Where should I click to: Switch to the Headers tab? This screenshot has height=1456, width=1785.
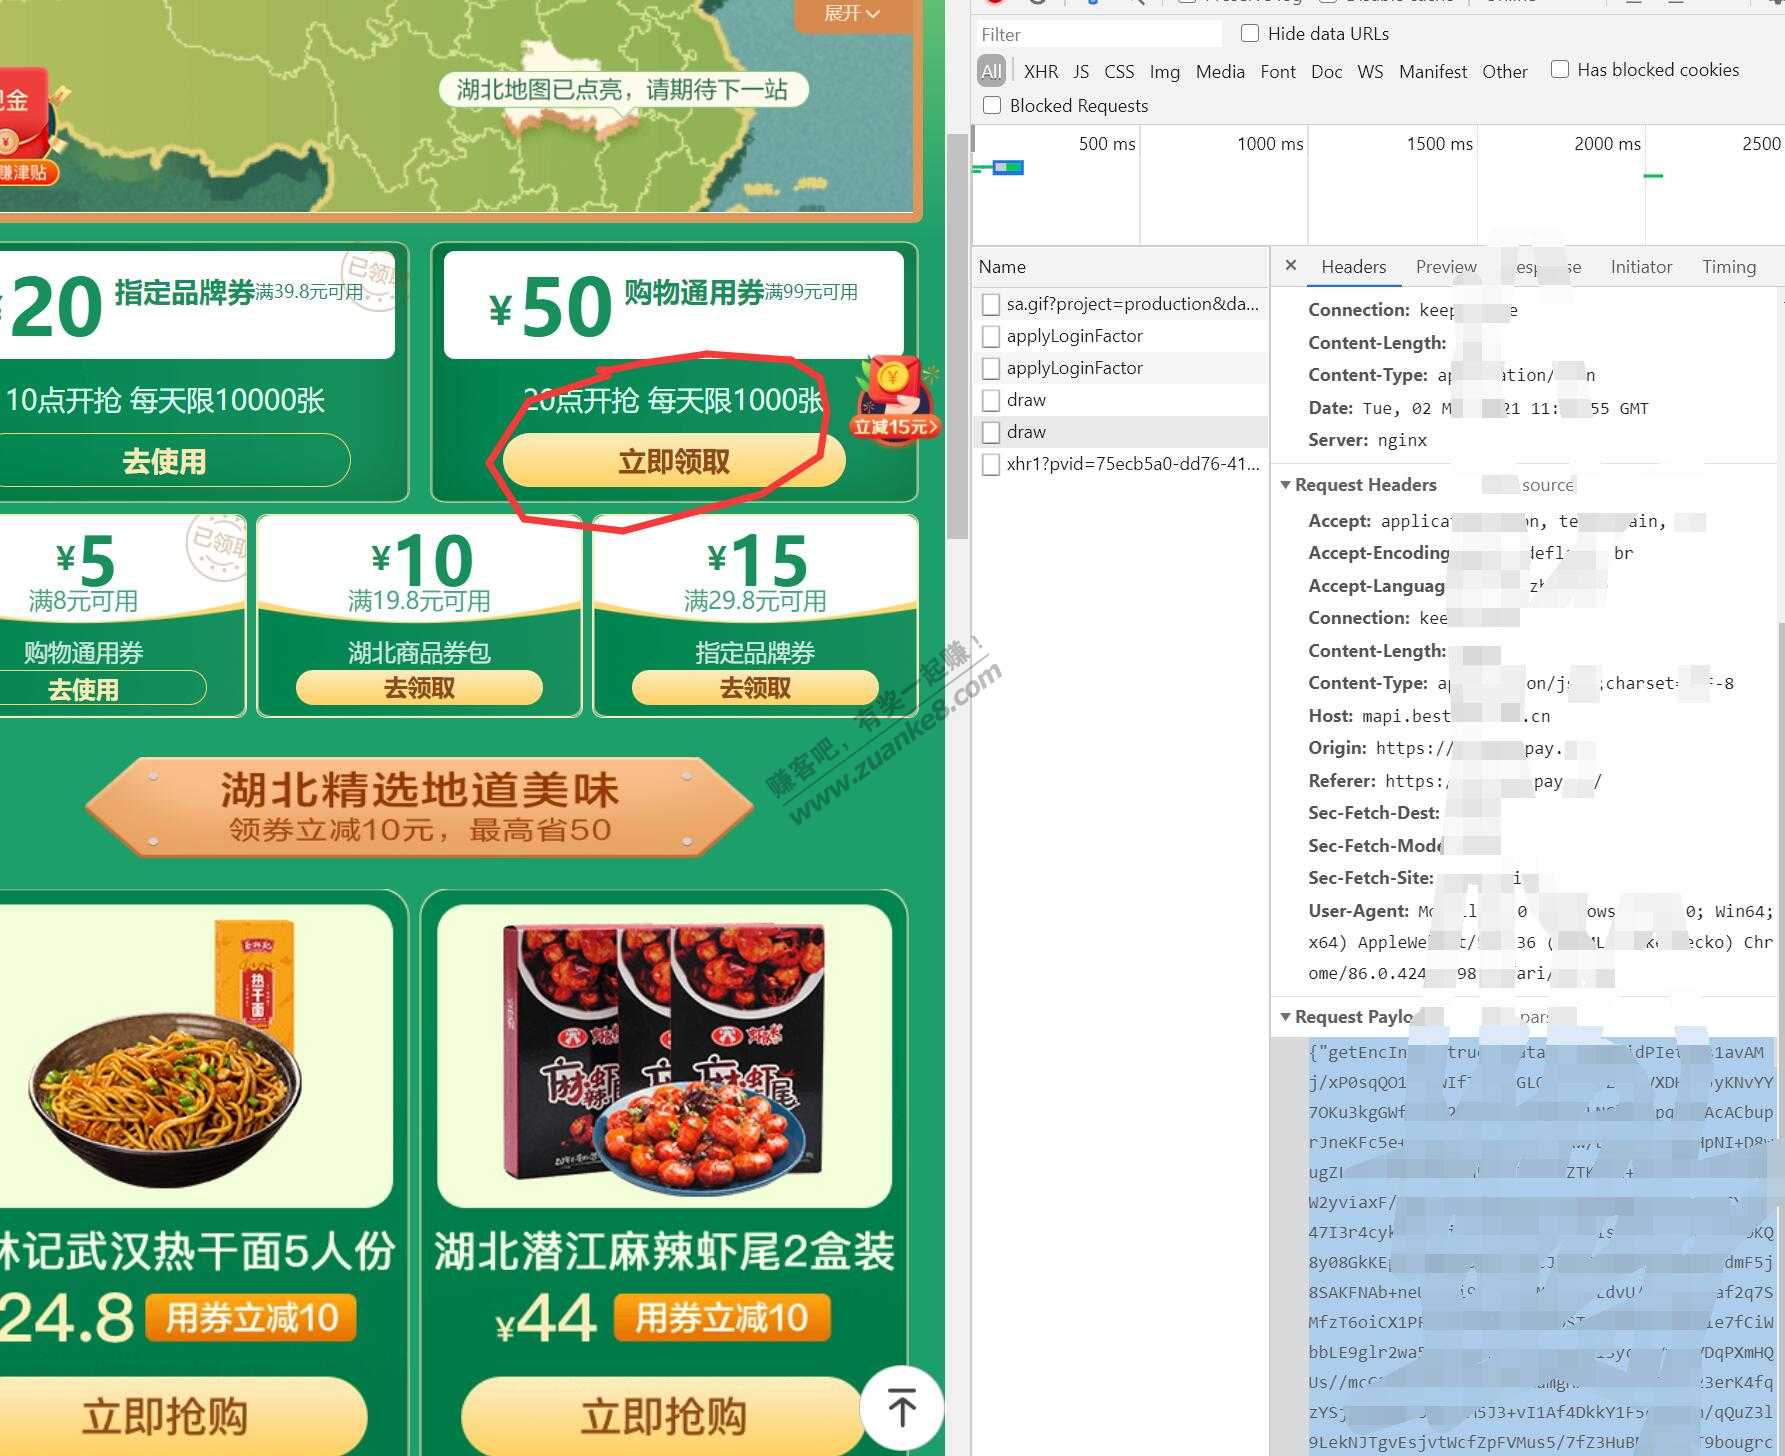tap(1353, 266)
